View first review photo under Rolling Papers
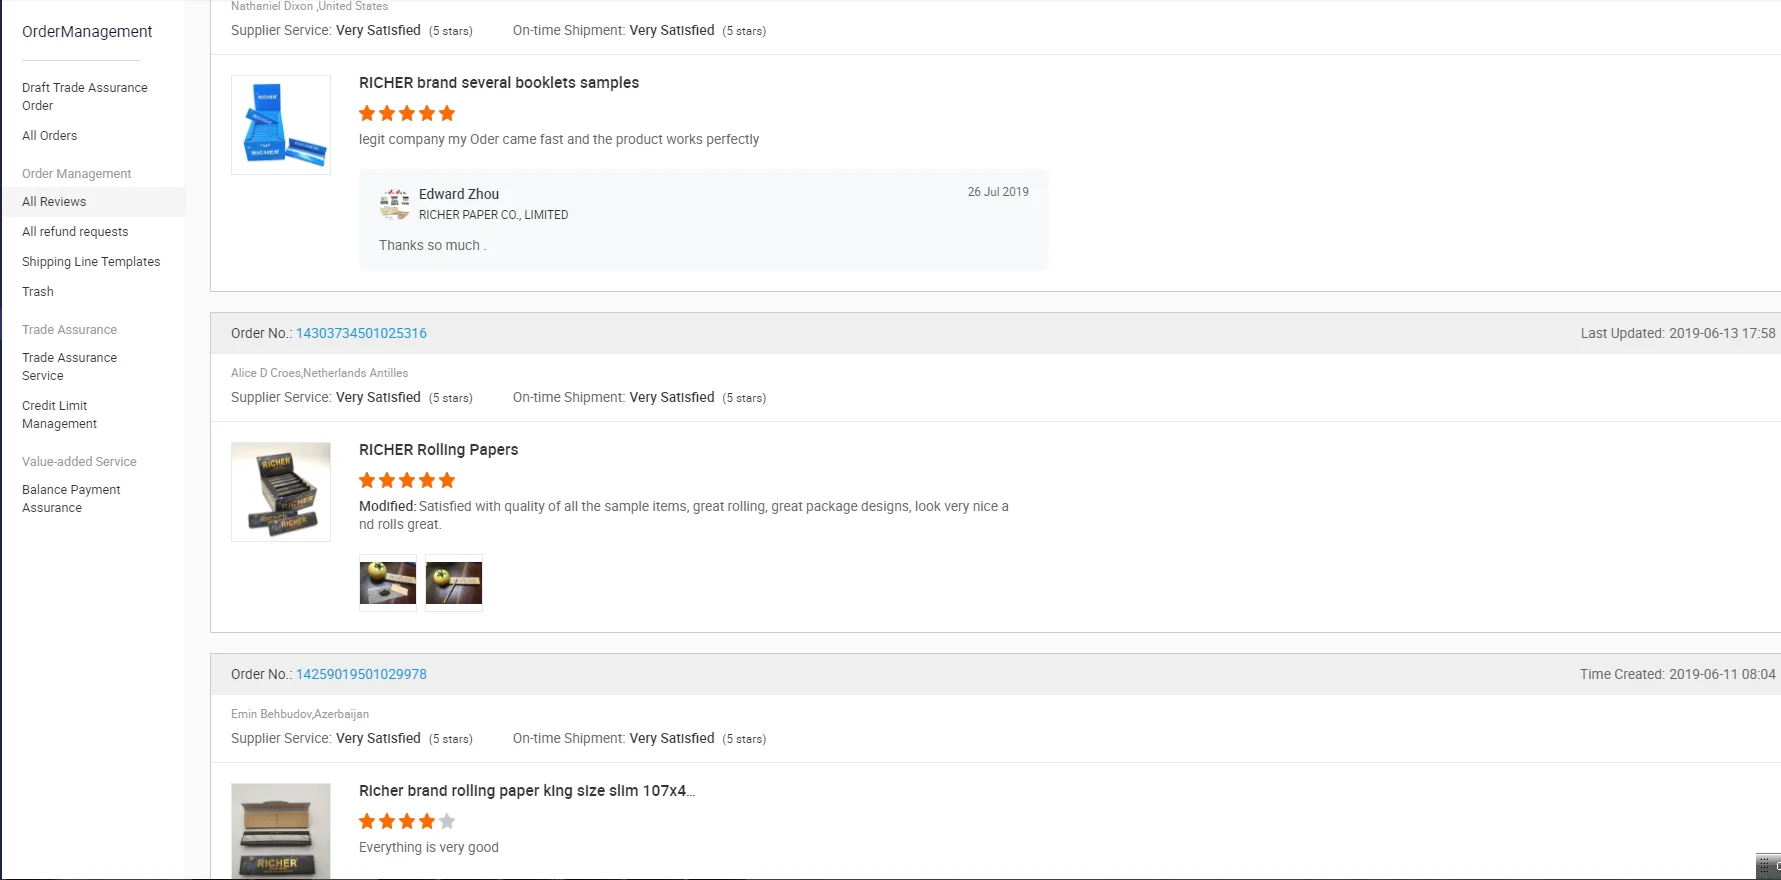Screen dimensions: 1781x880 (388, 583)
